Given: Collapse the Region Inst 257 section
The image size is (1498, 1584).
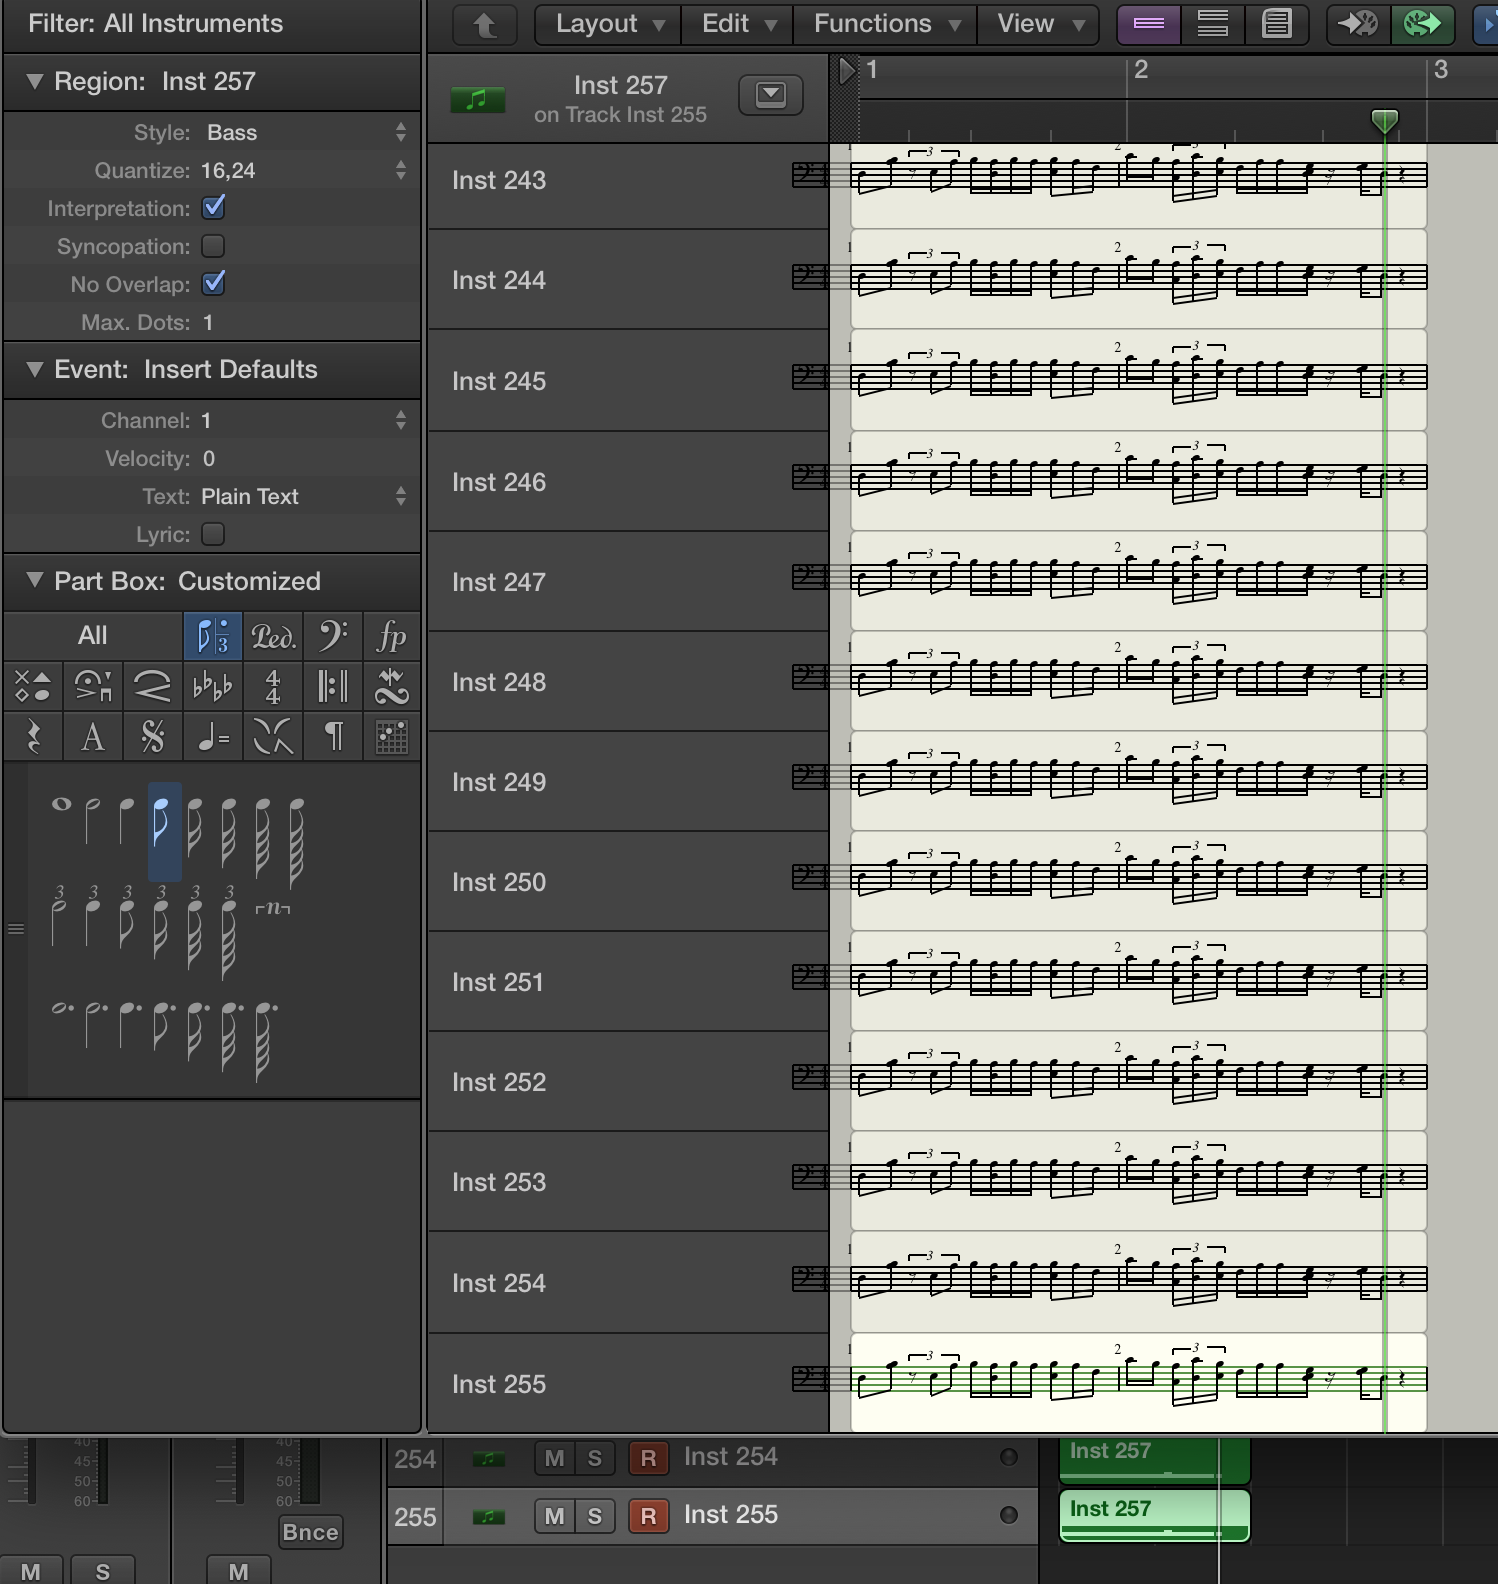Looking at the screenshot, I should [x=35, y=81].
